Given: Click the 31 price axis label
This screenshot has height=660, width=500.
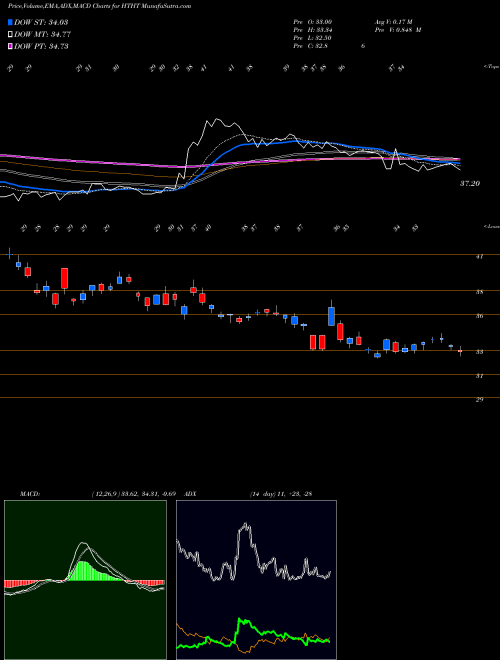Looking at the screenshot, I should tap(479, 376).
